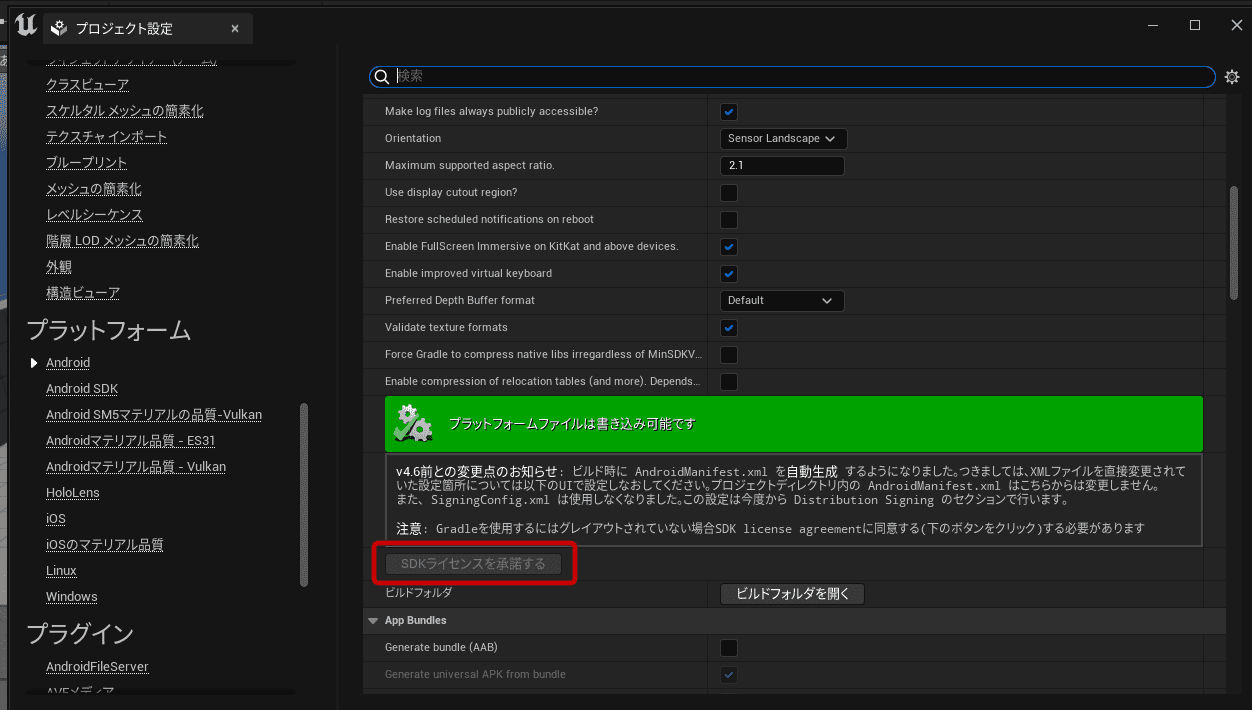Viewport: 1252px width, 710px height.
Task: Click the Maximum supported aspect ratio field
Action: click(782, 165)
